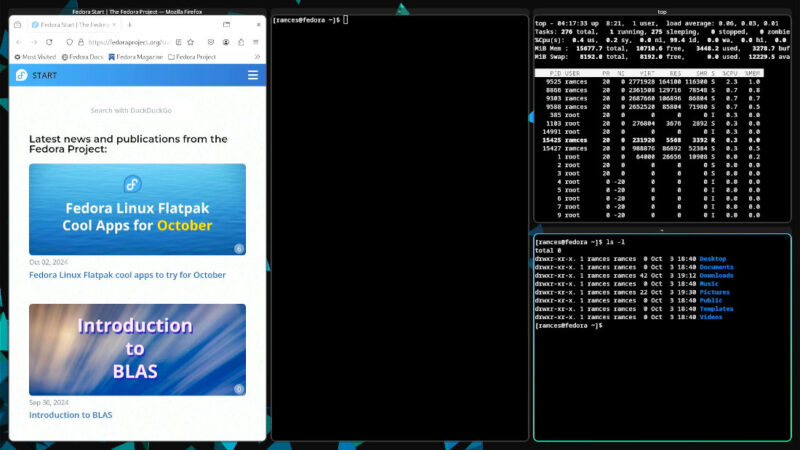This screenshot has width=800, height=450.
Task: Open Most Visited bookmarks folder
Action: pyautogui.click(x=35, y=57)
